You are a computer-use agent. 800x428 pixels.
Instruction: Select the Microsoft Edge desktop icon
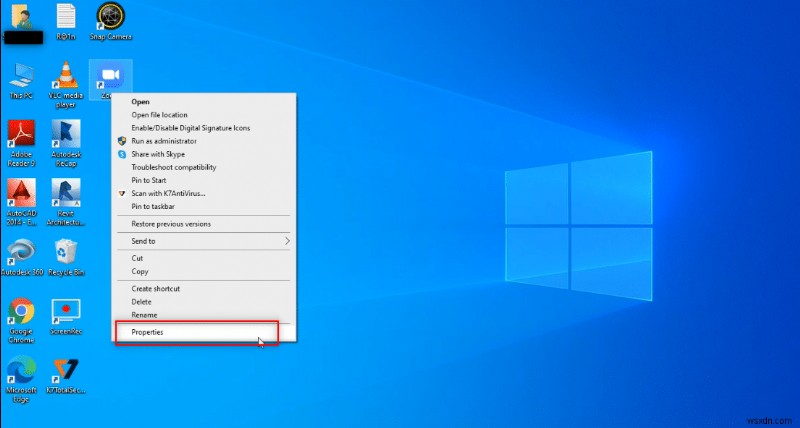click(x=21, y=380)
